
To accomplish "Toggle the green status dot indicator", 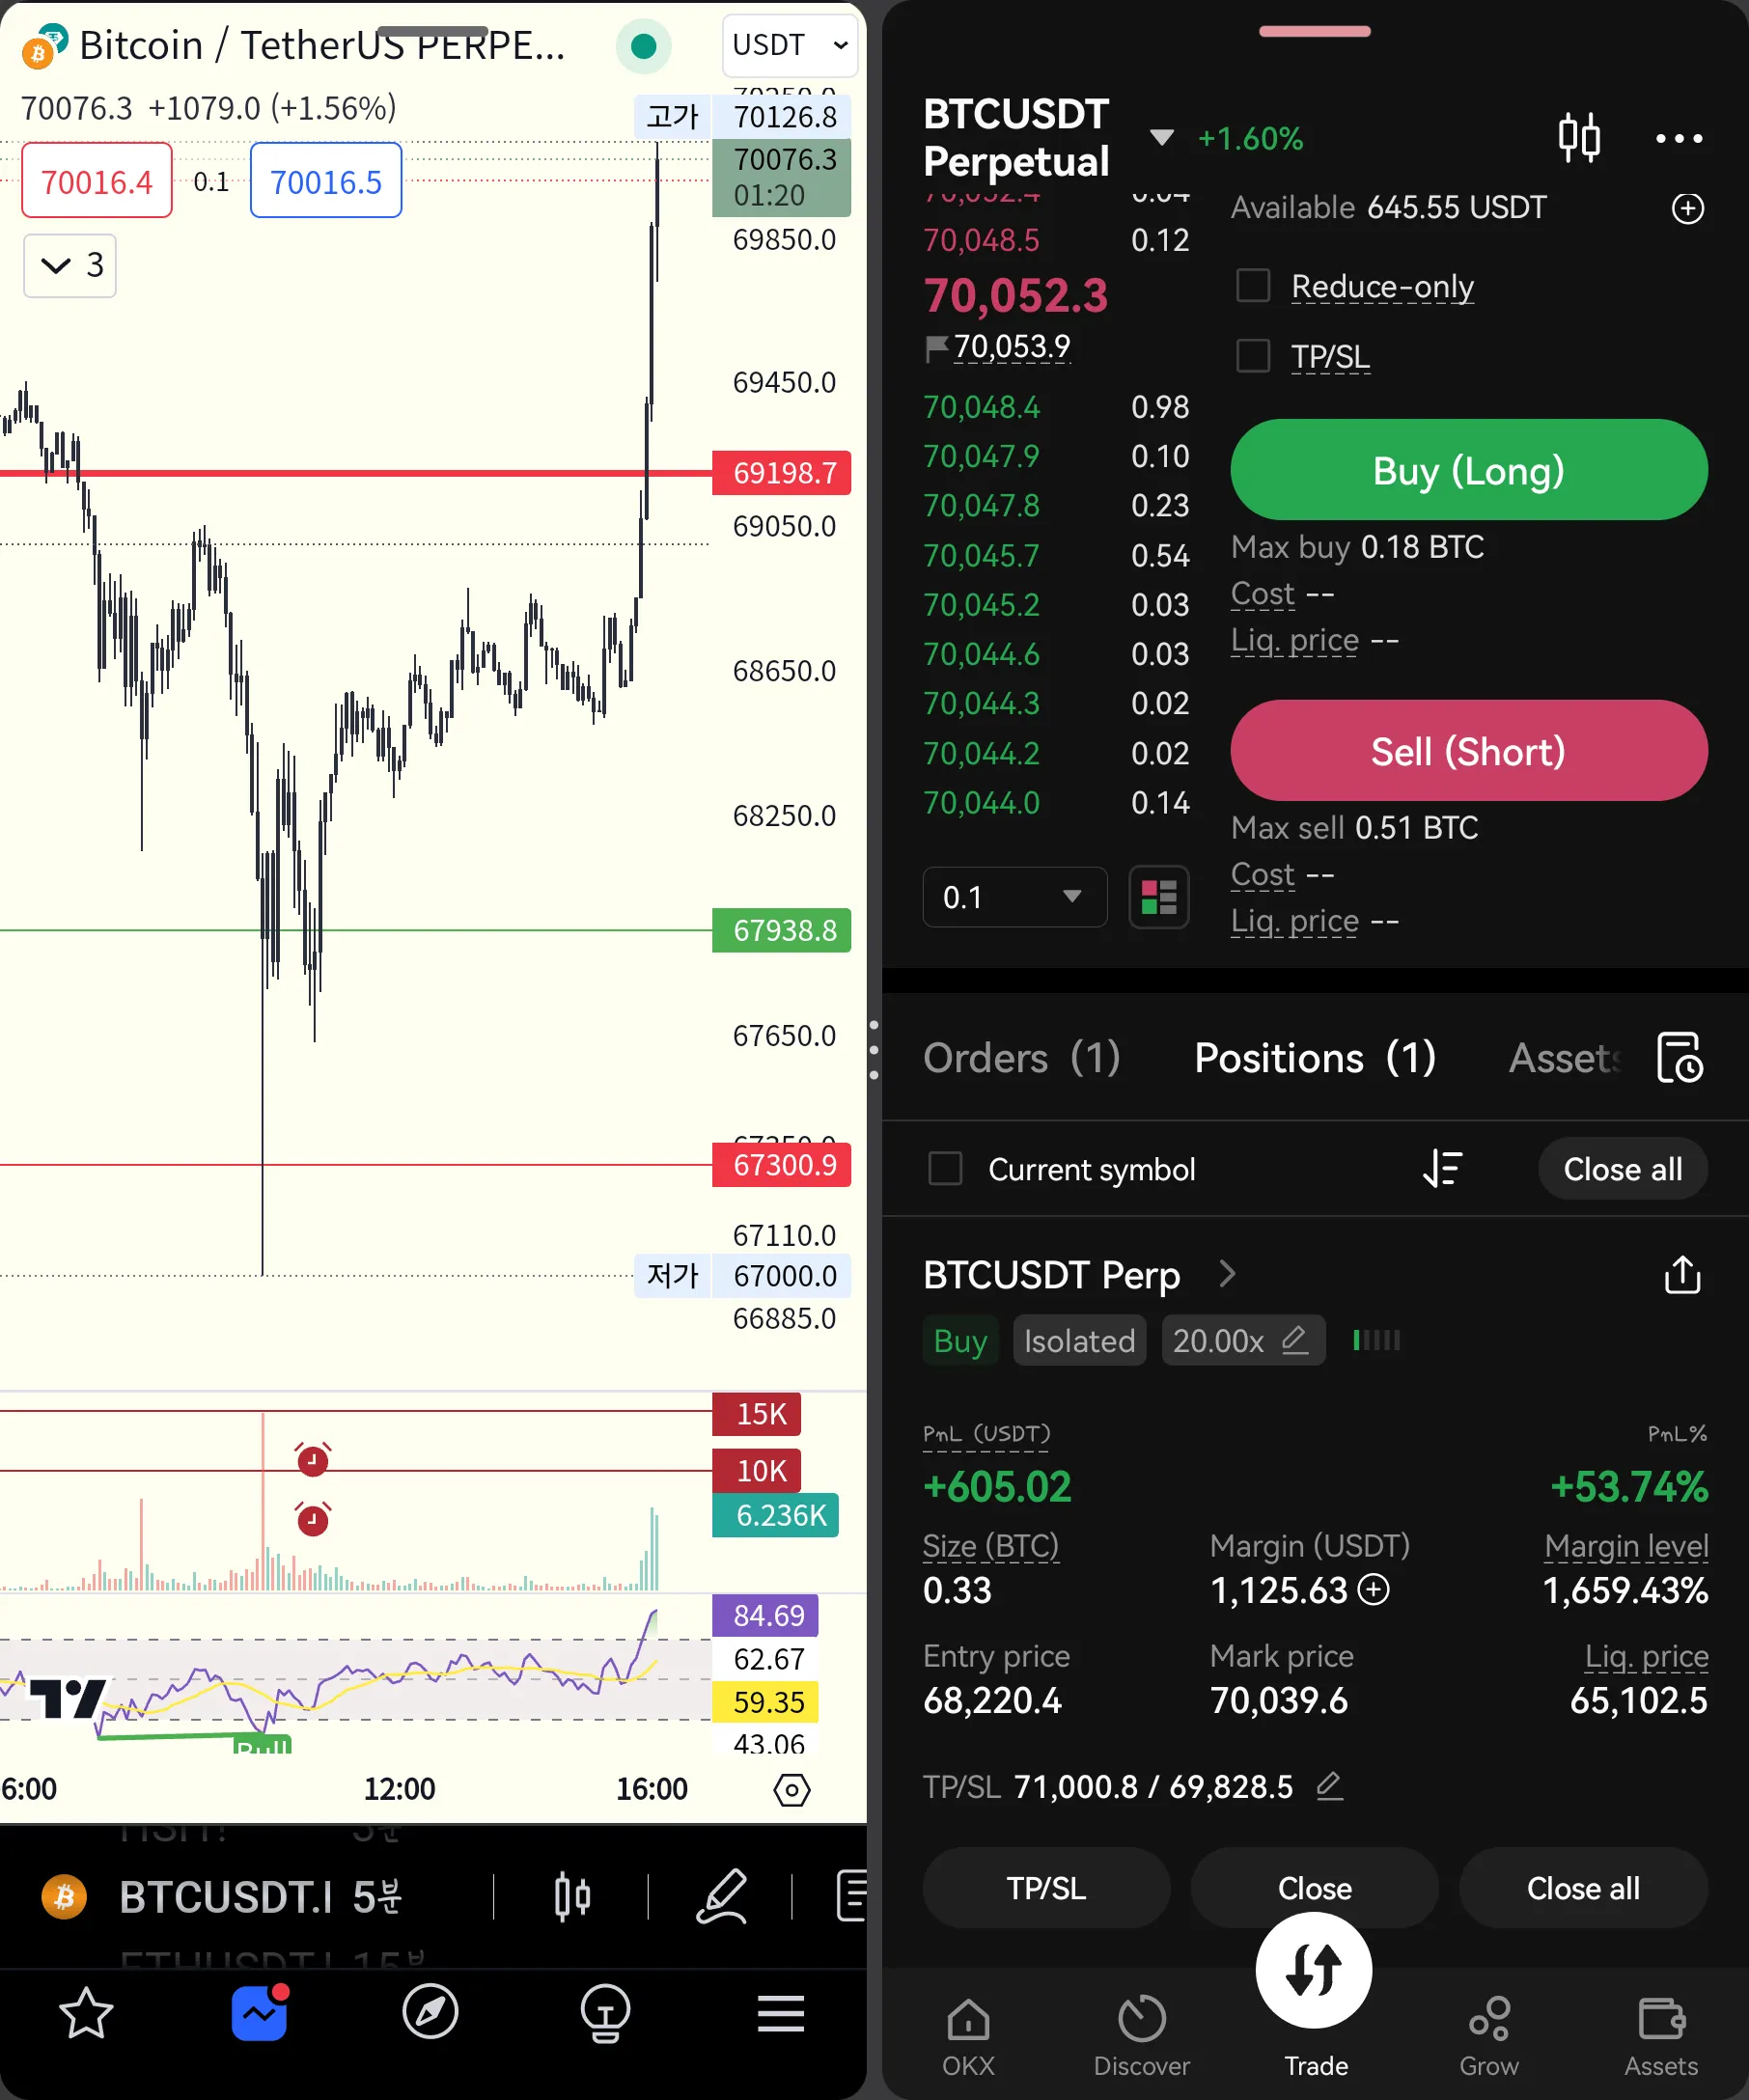I will point(644,46).
